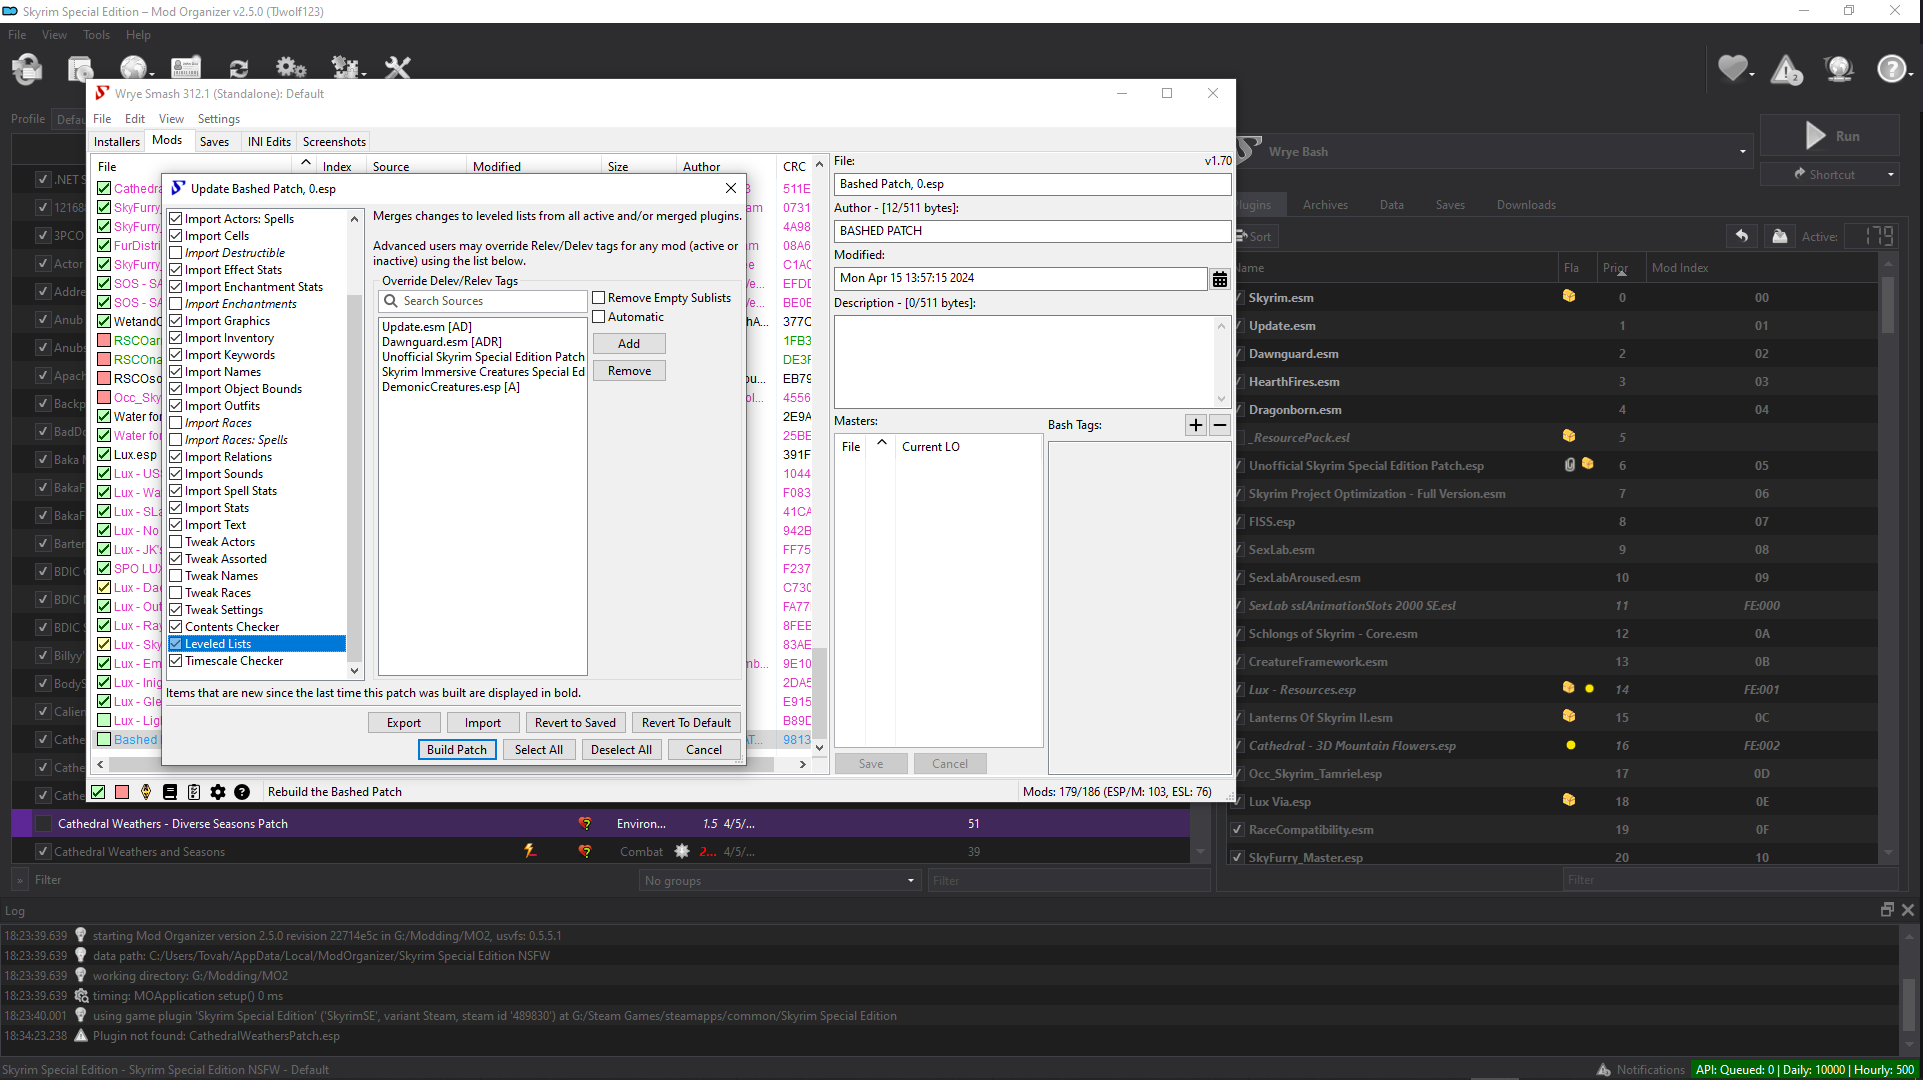Image resolution: width=1923 pixels, height=1080 pixels.
Task: Uncheck Timescale Checker patcher
Action: [x=176, y=661]
